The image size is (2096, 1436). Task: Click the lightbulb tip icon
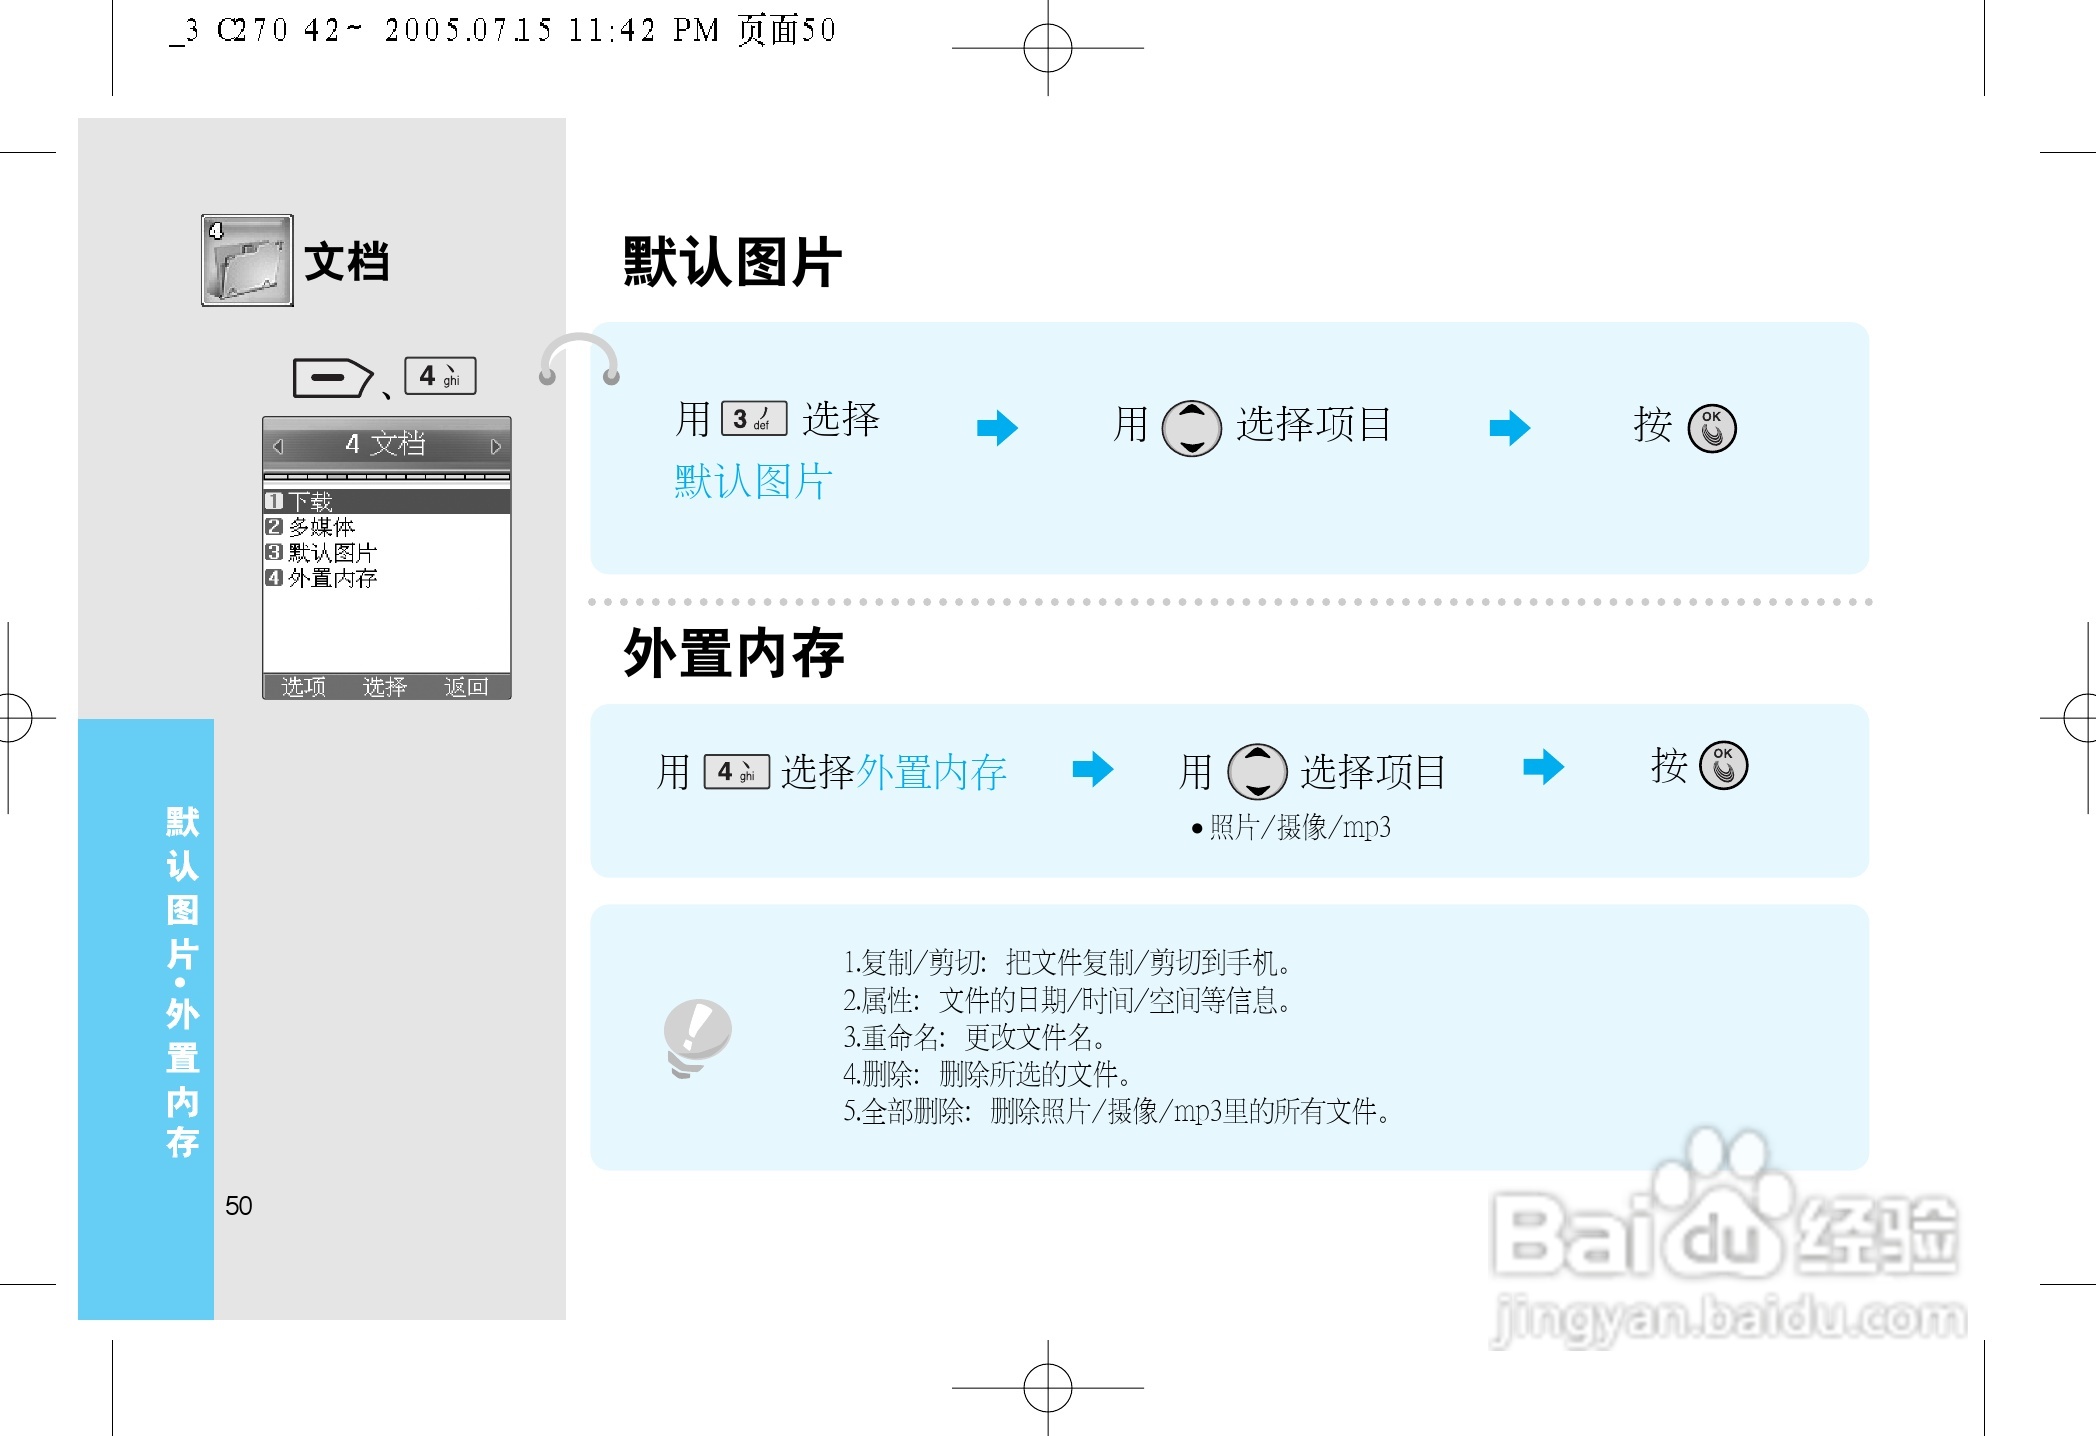697,1037
